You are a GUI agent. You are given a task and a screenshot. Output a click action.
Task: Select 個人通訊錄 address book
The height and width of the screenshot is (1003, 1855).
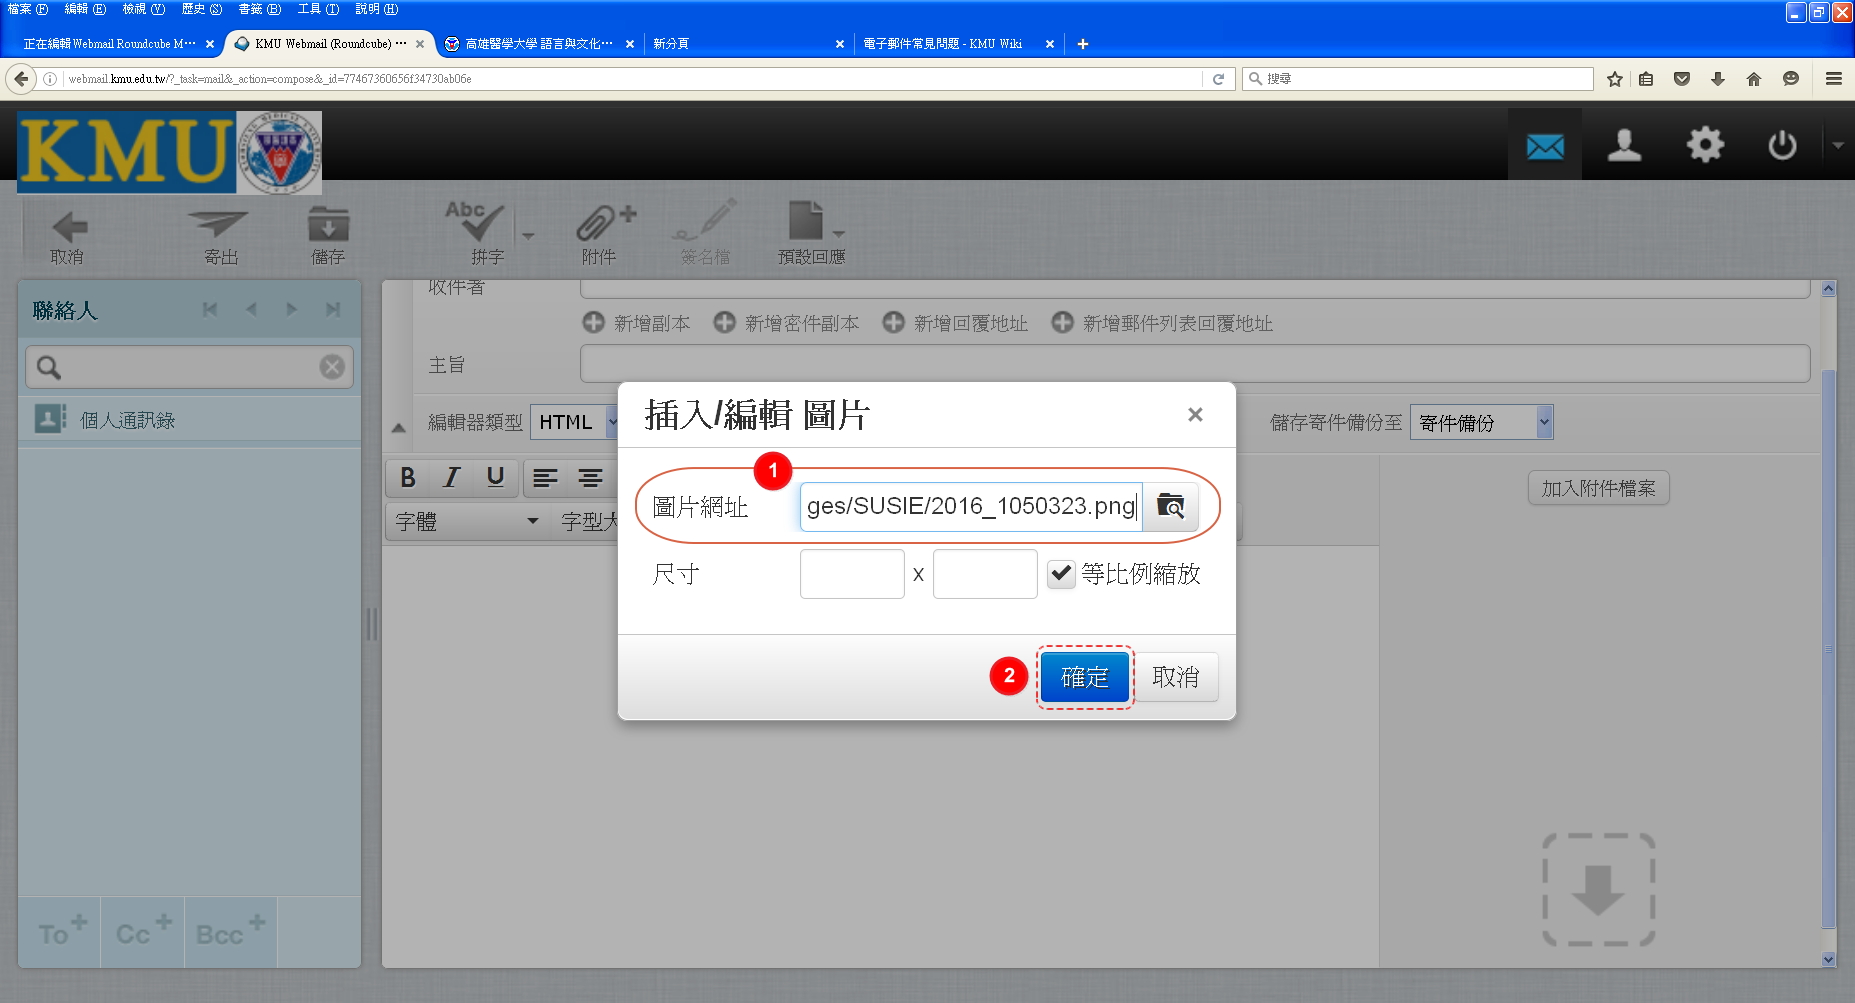point(190,420)
